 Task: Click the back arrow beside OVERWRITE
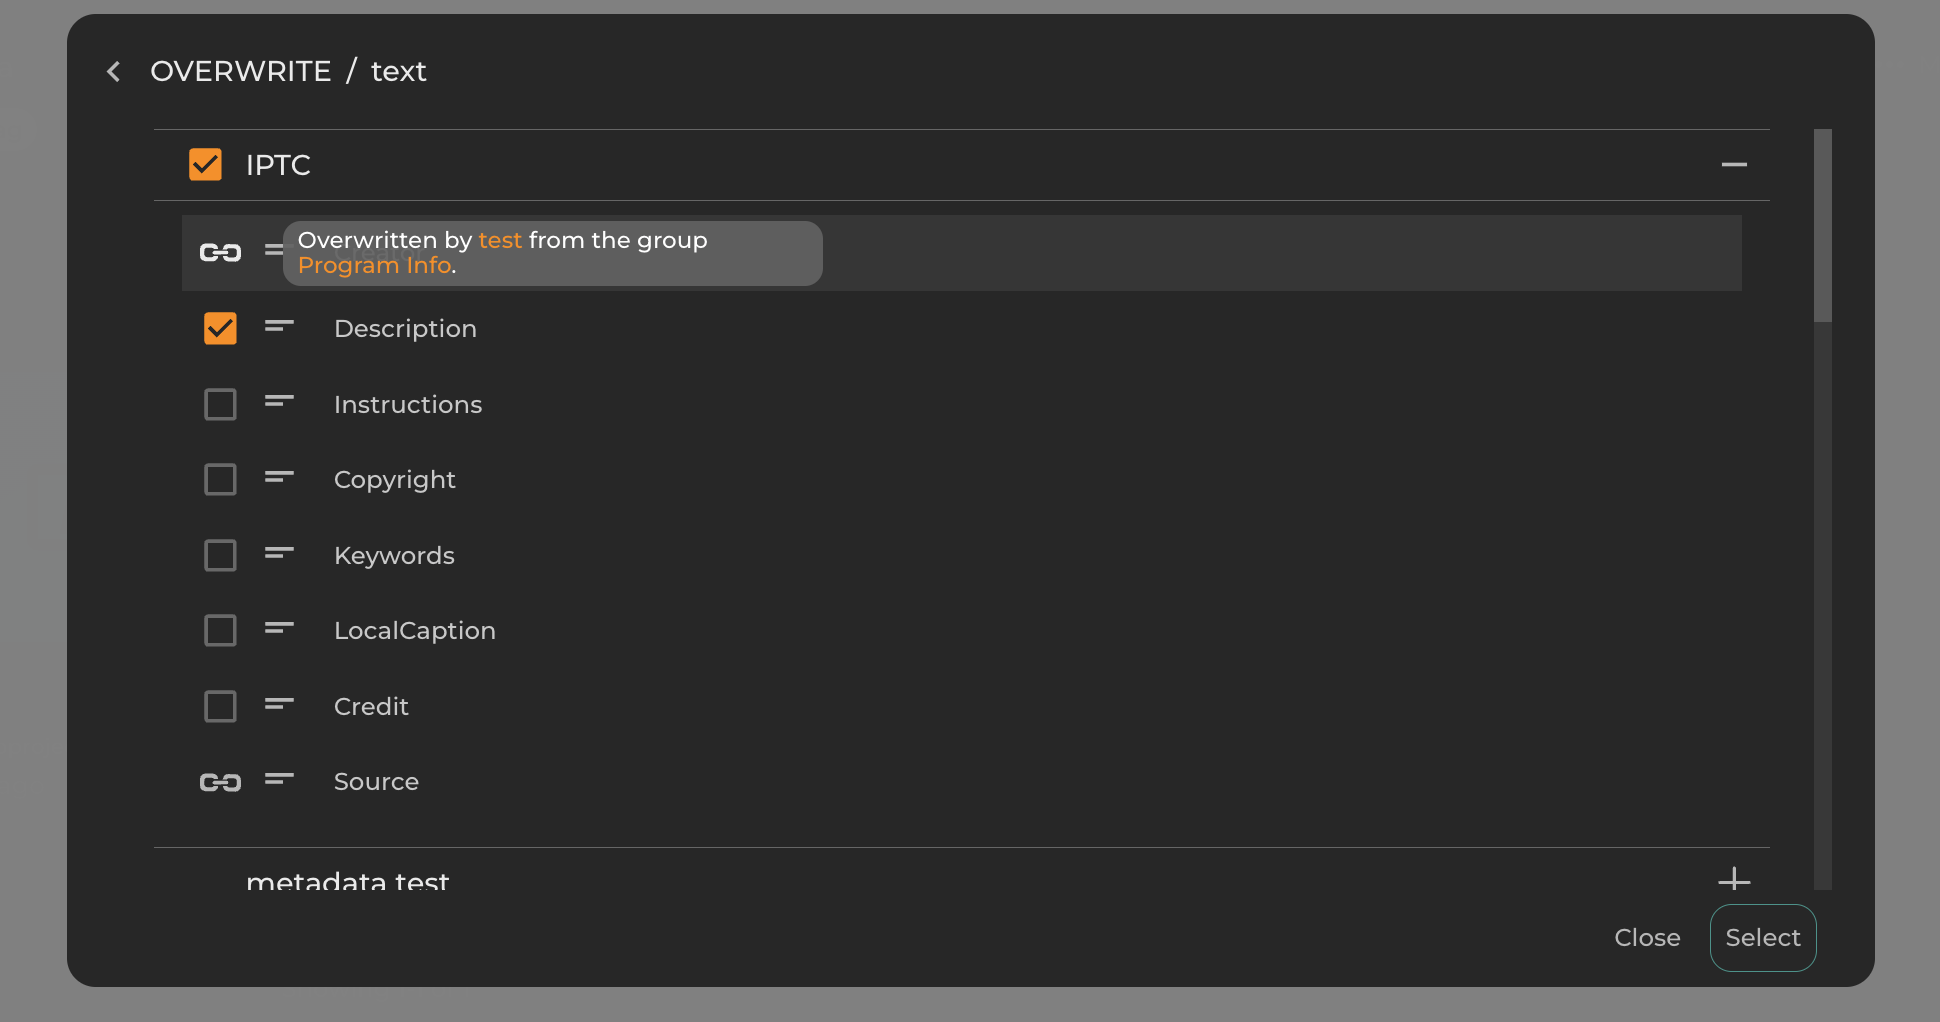114,72
